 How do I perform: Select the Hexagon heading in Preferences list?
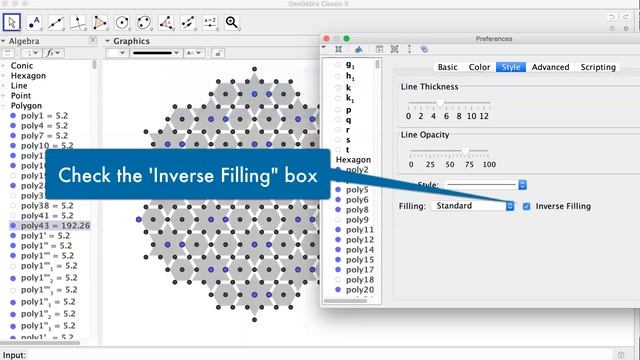click(353, 160)
